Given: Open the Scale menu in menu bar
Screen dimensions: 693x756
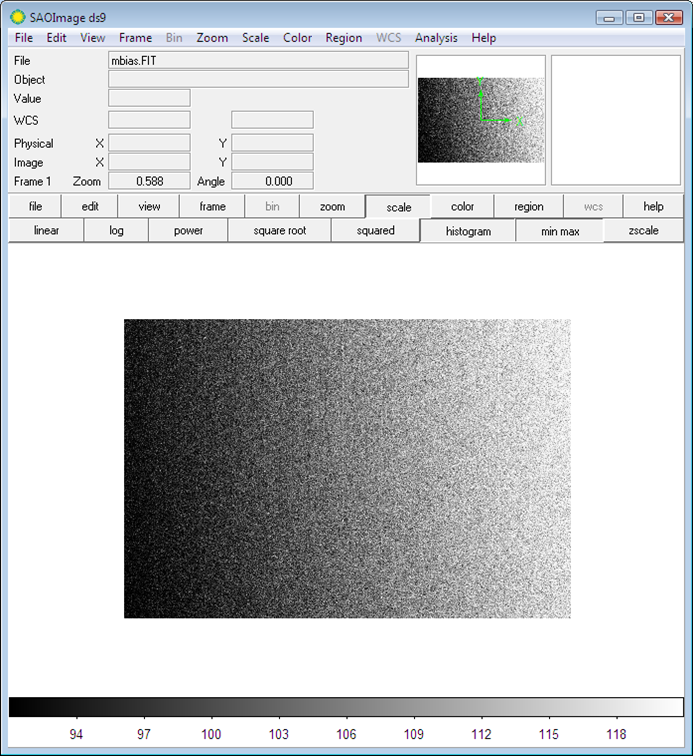Looking at the screenshot, I should click(255, 38).
